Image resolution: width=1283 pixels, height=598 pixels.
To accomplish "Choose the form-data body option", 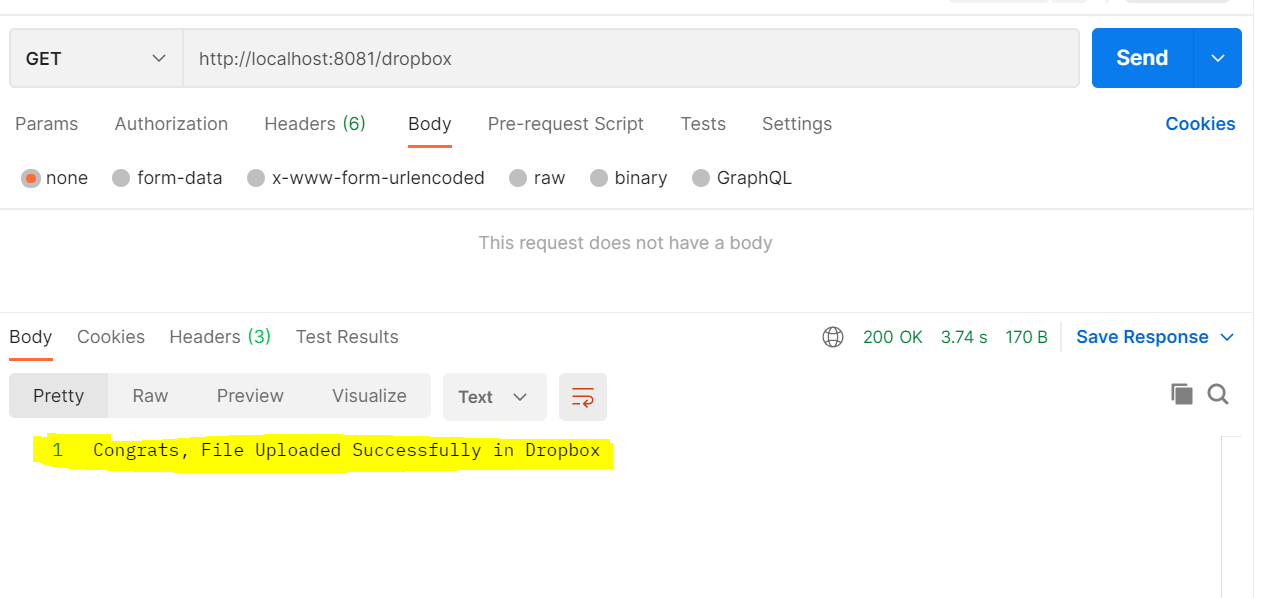I will point(122,178).
